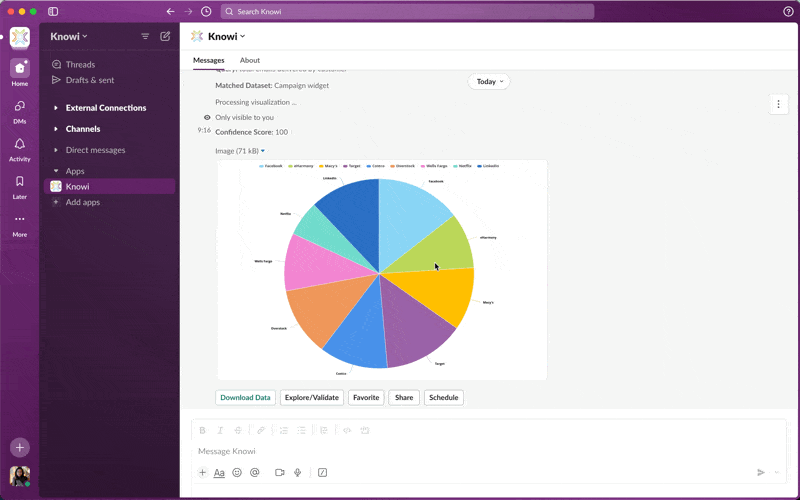The image size is (800, 500).
Task: Apply strikethrough formatting in composer
Action: coord(238,430)
